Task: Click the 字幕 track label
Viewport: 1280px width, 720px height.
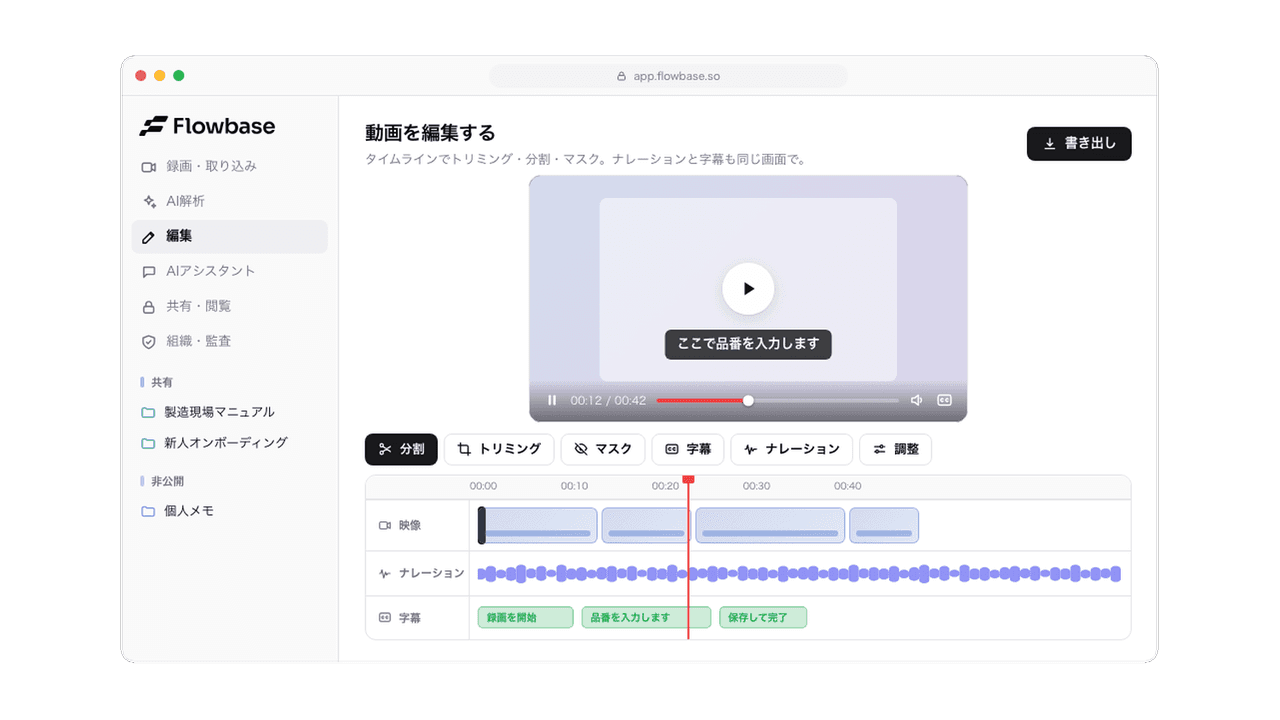Action: click(x=400, y=618)
